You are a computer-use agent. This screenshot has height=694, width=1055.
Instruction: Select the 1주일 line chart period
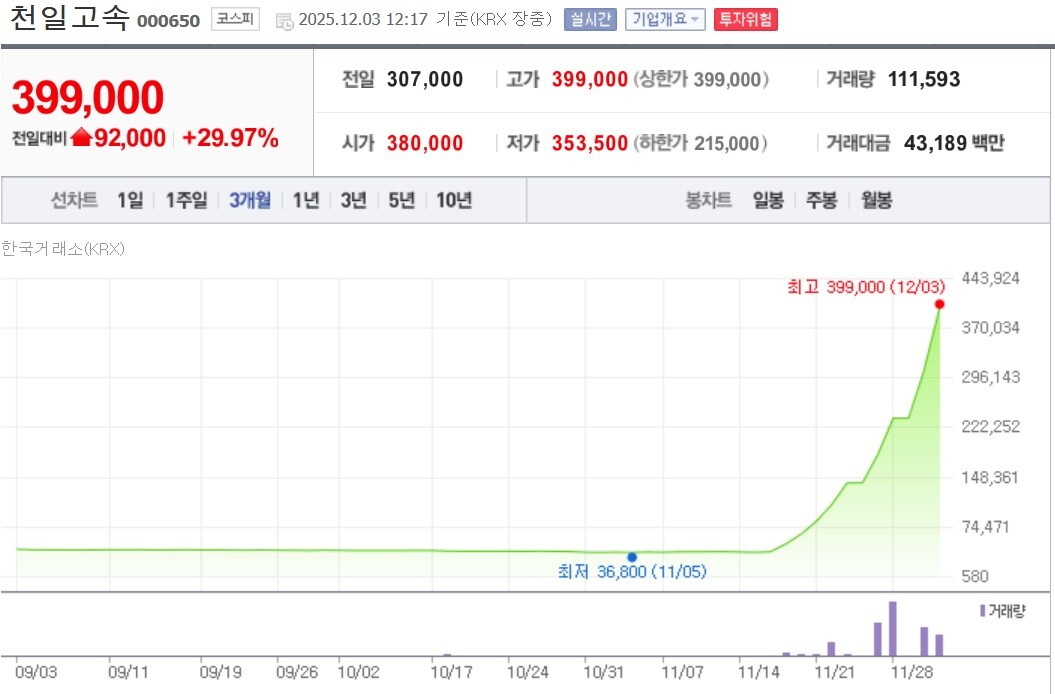(186, 200)
